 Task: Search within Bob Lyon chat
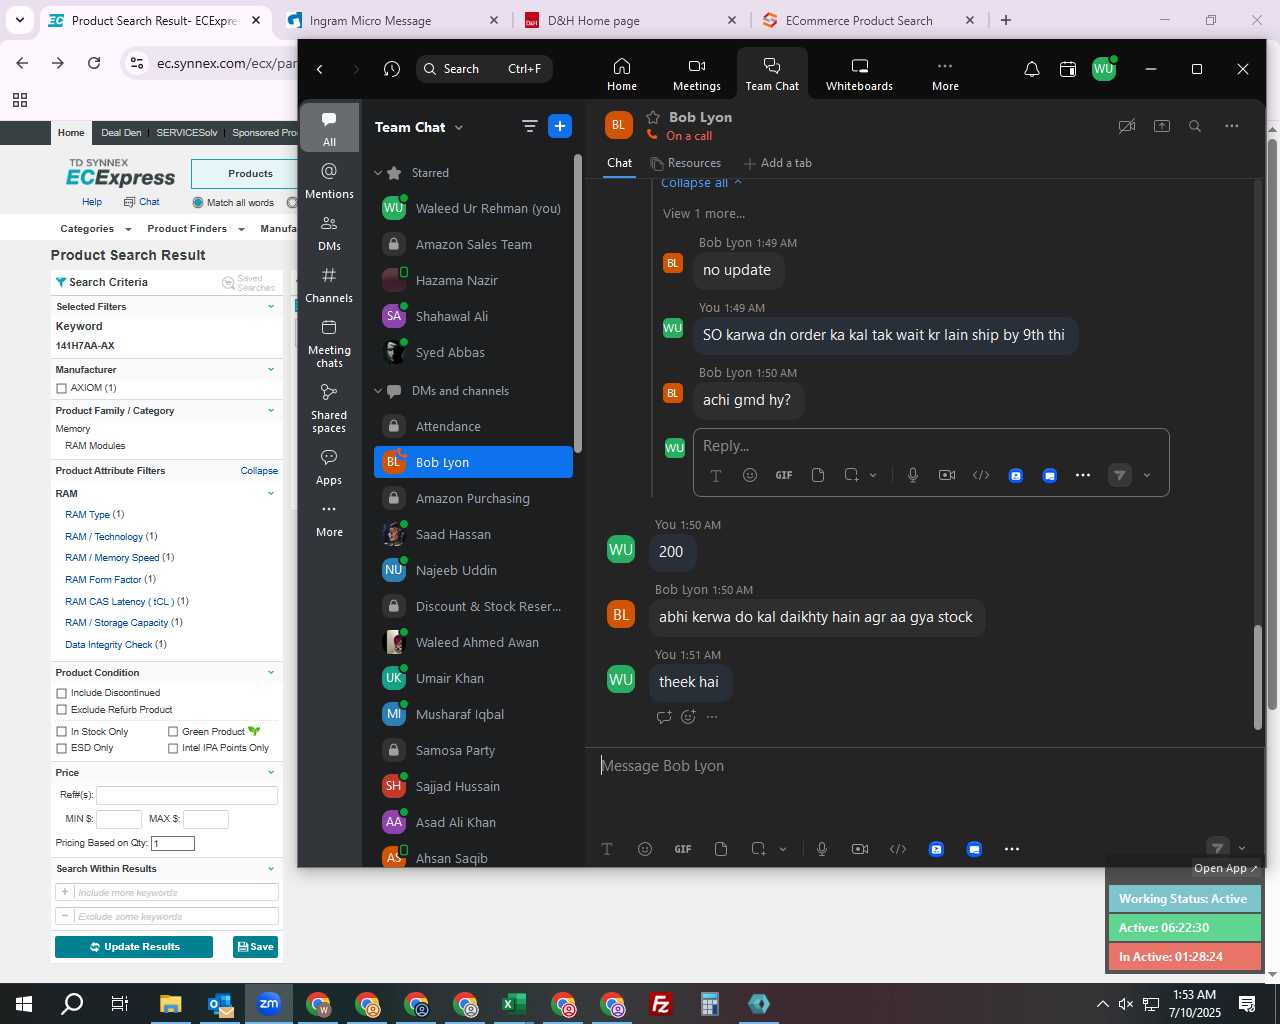(1195, 126)
